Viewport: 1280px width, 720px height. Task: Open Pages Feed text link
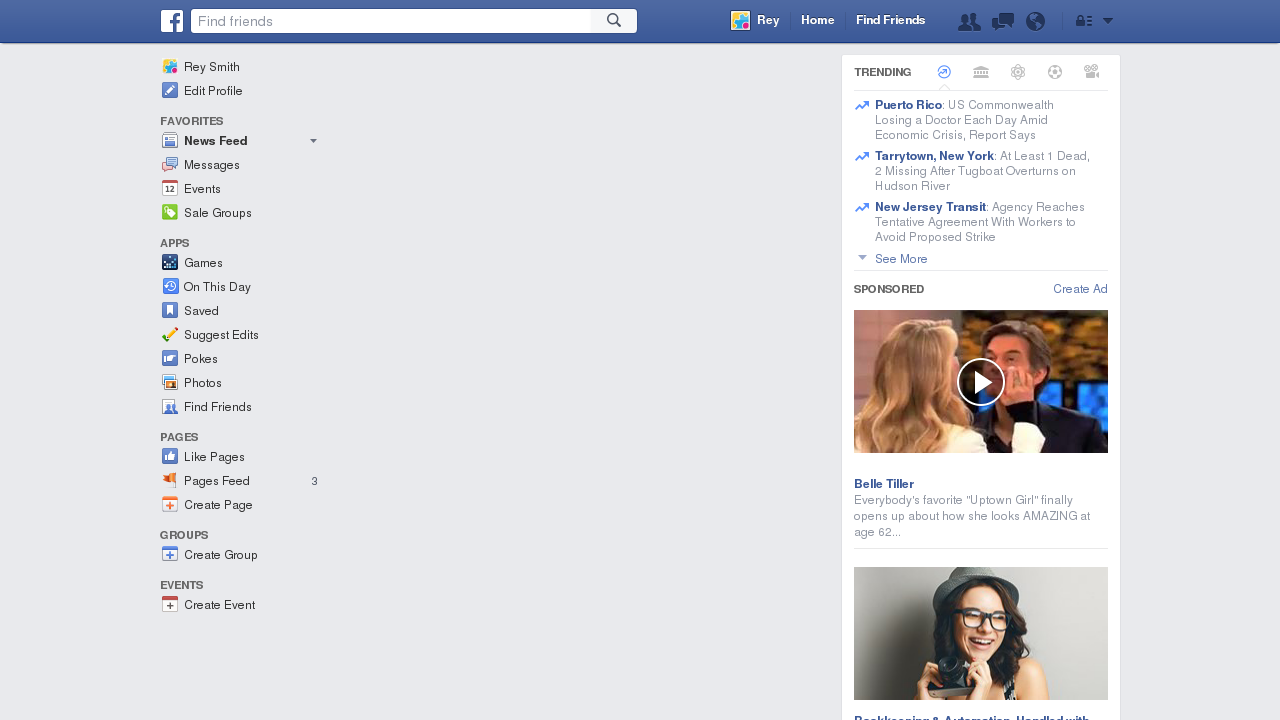(x=217, y=481)
